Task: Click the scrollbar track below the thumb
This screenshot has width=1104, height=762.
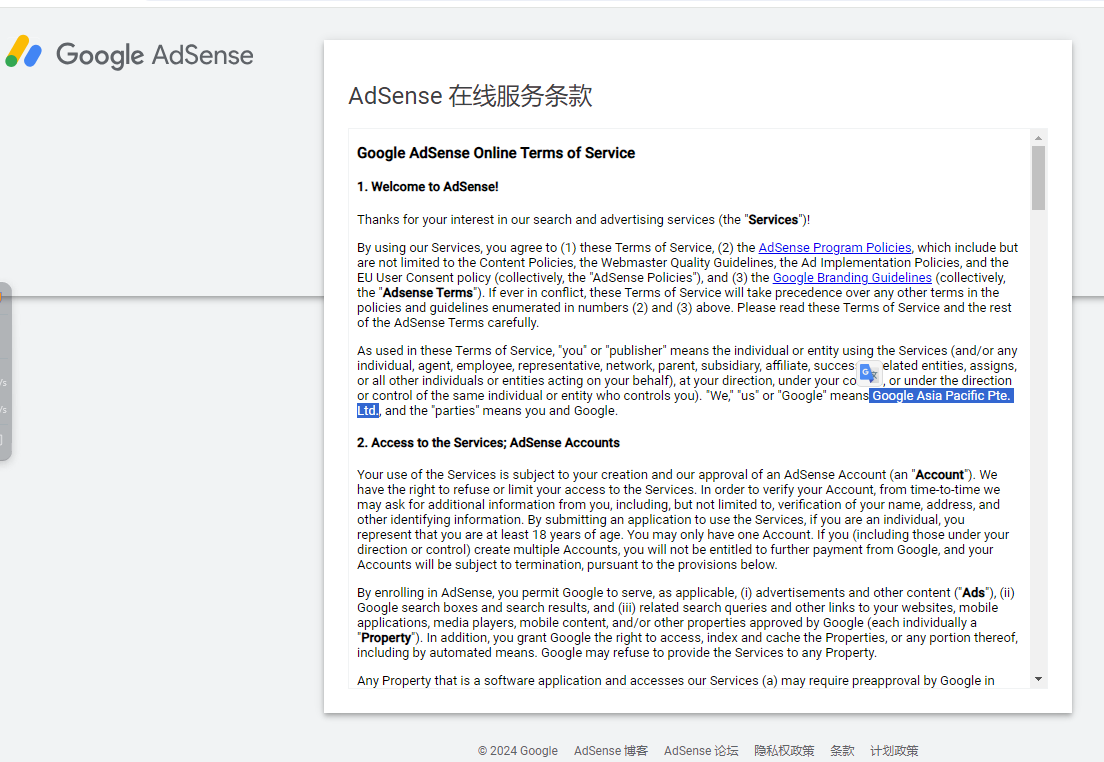Action: pyautogui.click(x=1038, y=450)
